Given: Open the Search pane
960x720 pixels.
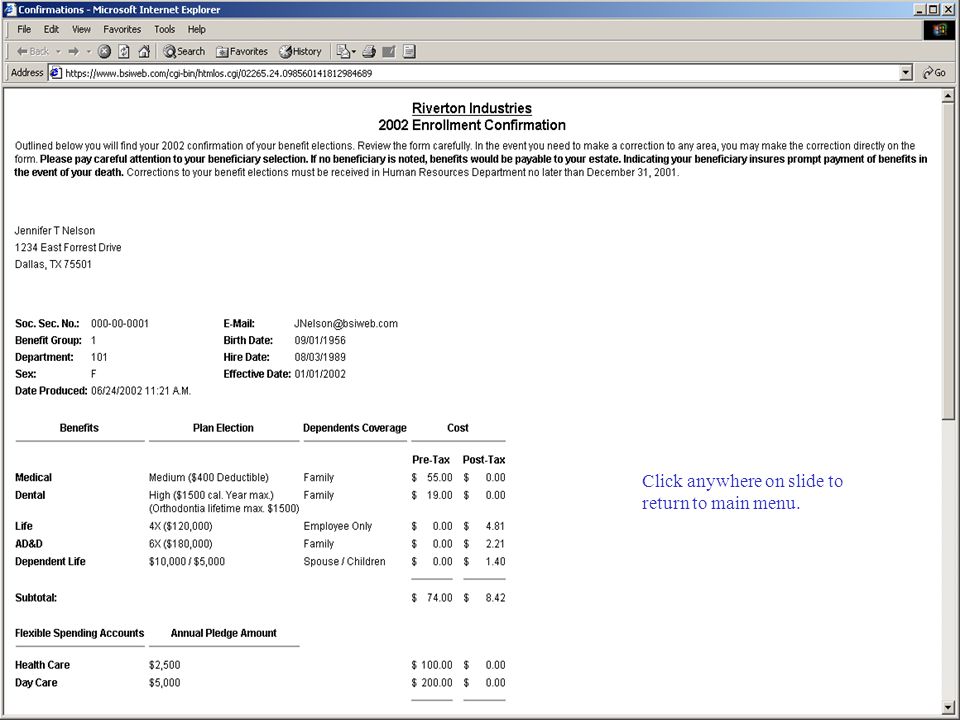Looking at the screenshot, I should 184,51.
